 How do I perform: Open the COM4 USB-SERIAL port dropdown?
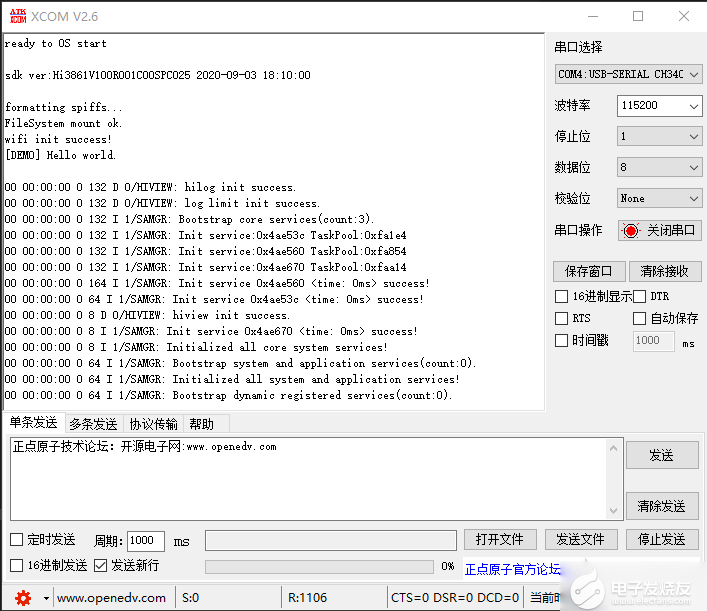pyautogui.click(x=628, y=74)
